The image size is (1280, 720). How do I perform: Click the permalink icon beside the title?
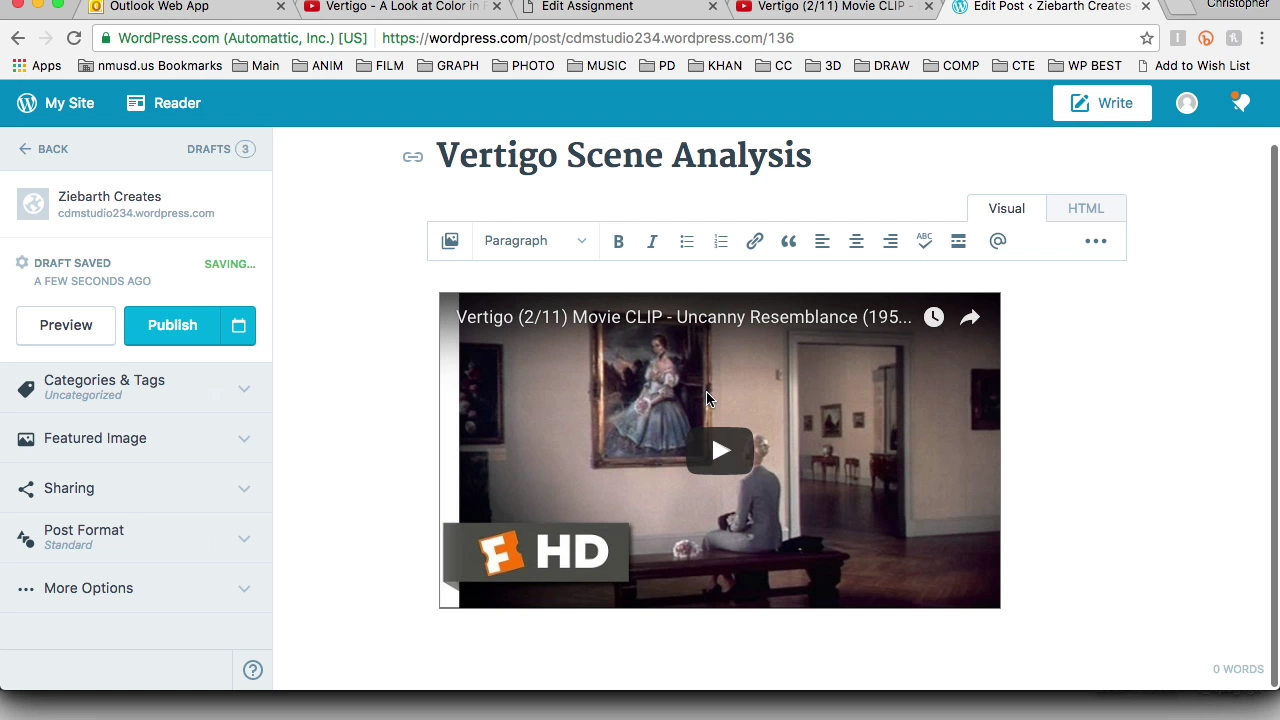tap(413, 157)
